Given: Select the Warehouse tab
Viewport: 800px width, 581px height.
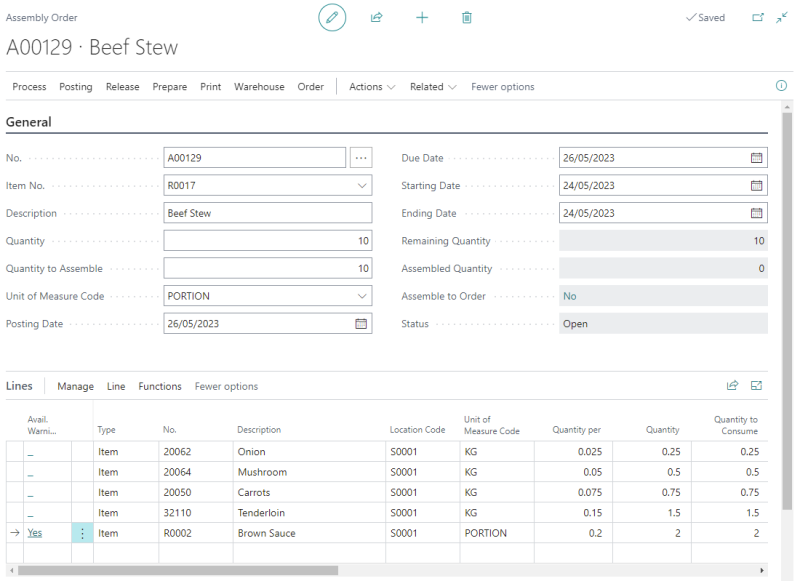Looking at the screenshot, I should tap(259, 87).
